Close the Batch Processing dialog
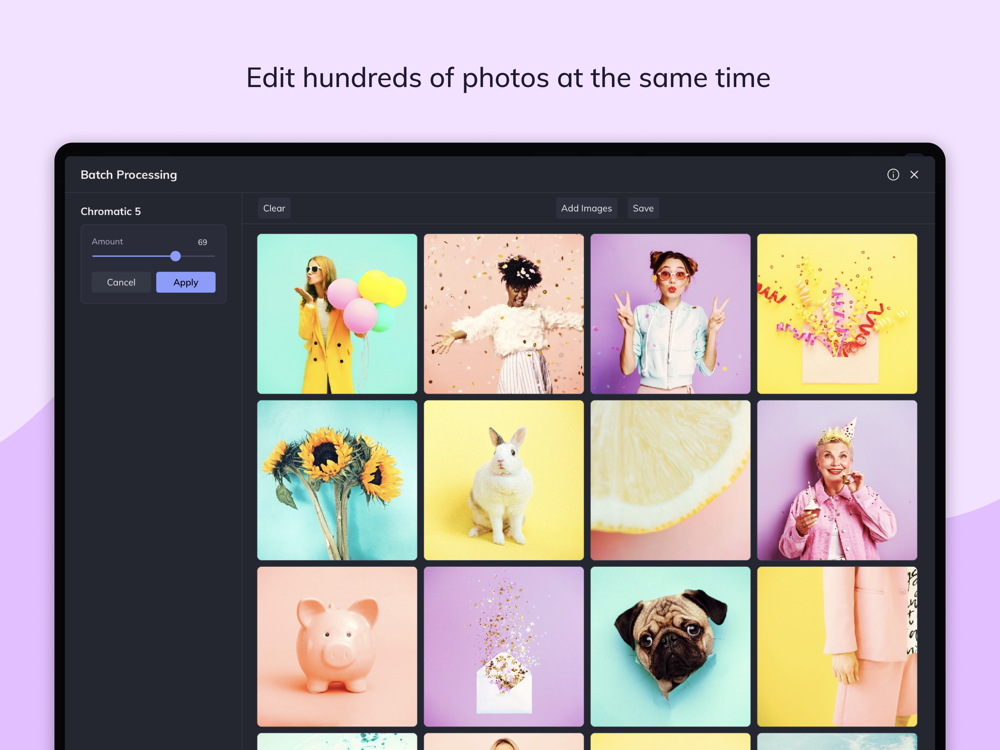The width and height of the screenshot is (1000, 750). point(914,175)
